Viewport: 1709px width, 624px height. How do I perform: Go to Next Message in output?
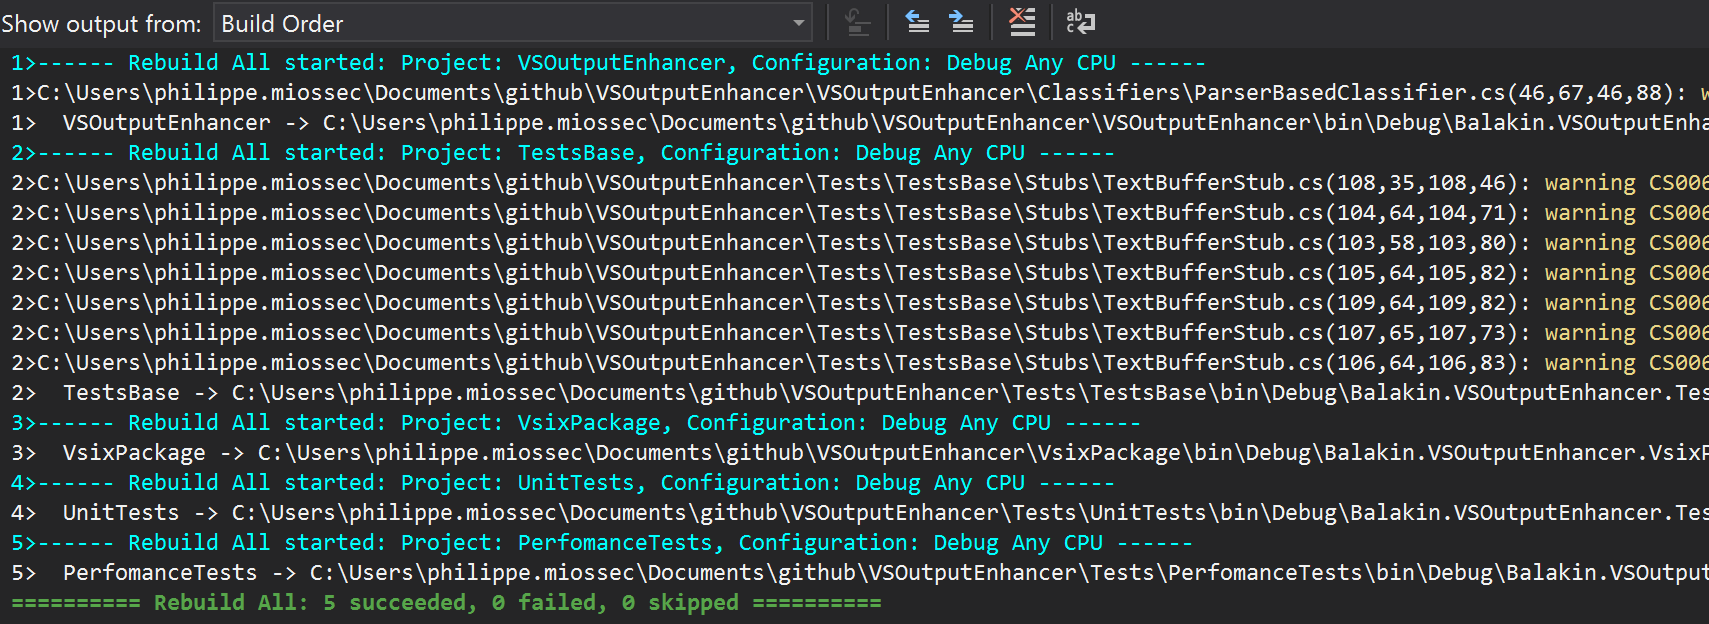(x=961, y=22)
